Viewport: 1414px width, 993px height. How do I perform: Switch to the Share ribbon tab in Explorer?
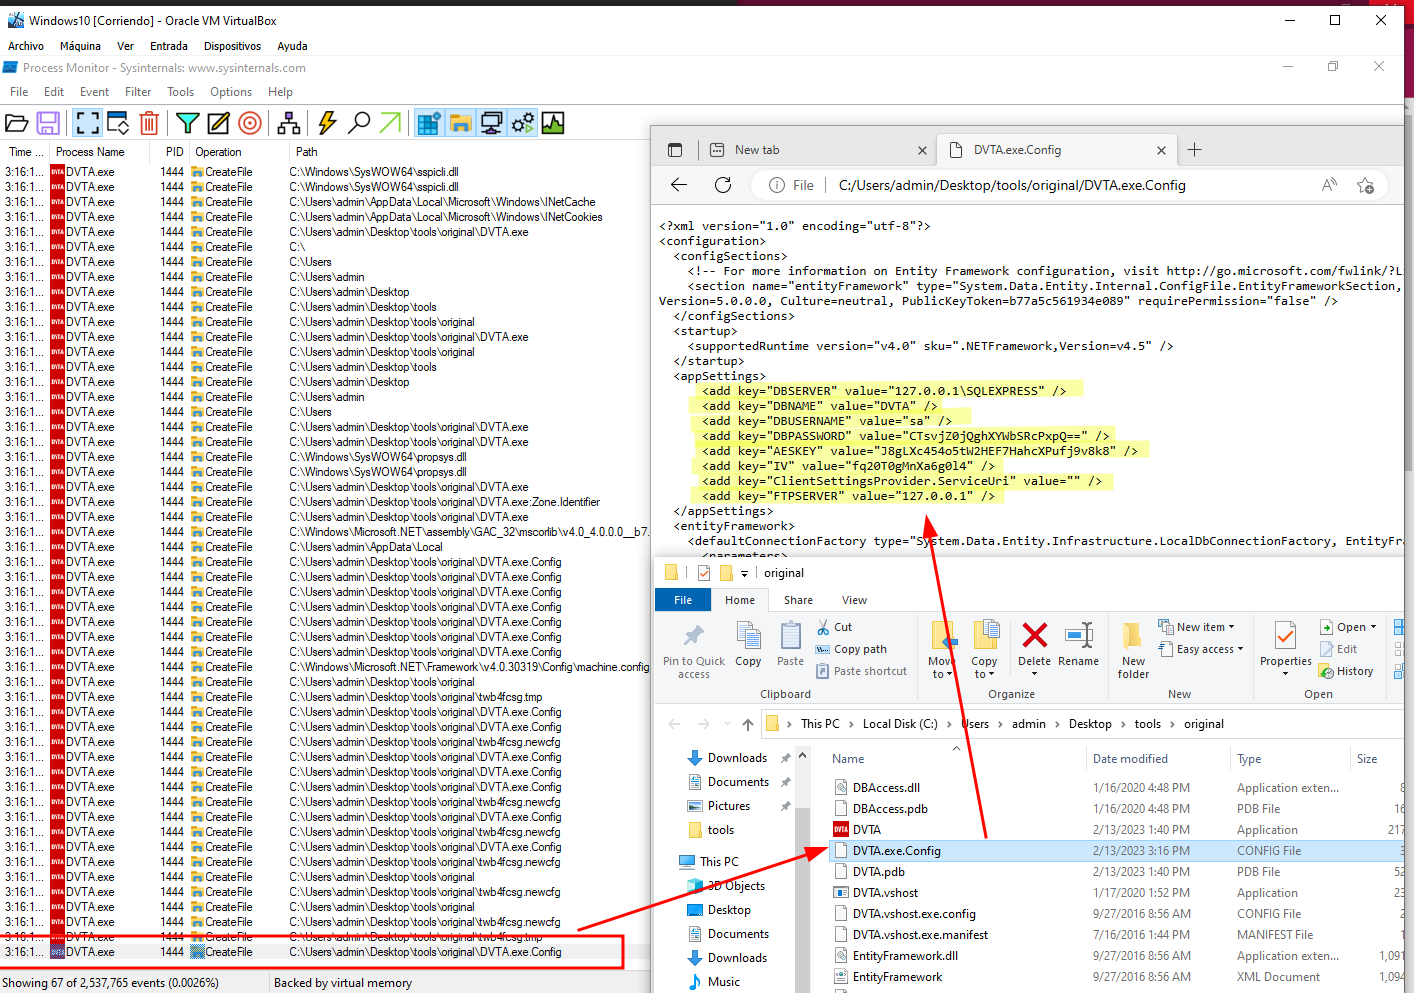pyautogui.click(x=798, y=600)
